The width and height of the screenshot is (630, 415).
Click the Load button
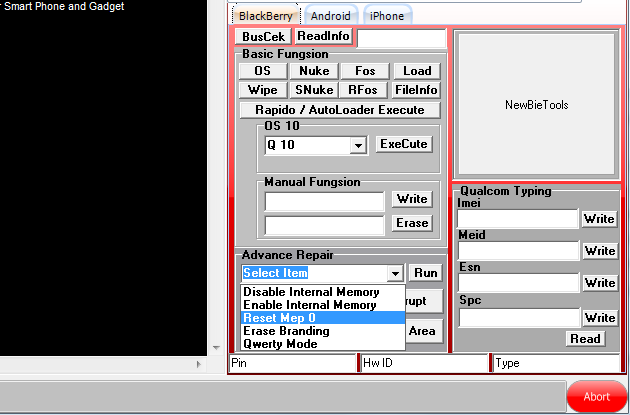417,71
